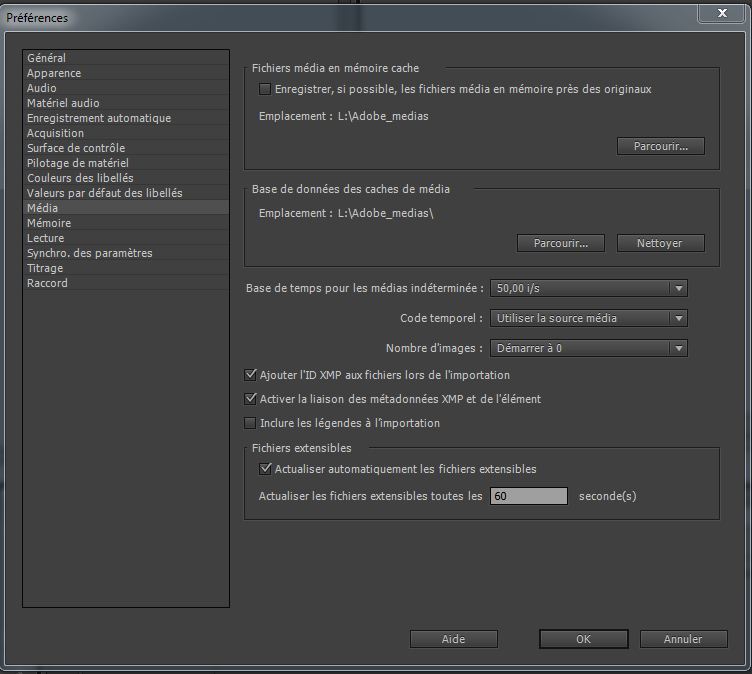Select Enregistrement automatique category

point(125,118)
